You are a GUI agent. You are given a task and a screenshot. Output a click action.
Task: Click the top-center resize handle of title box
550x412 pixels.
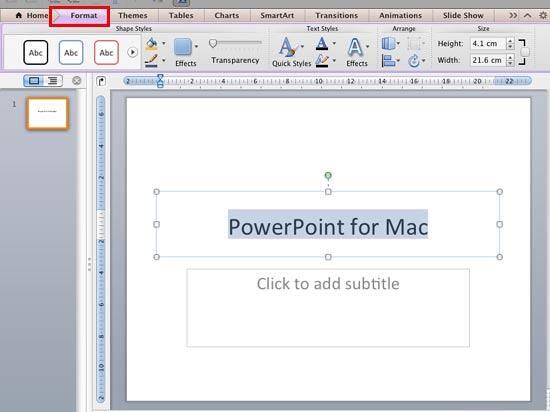[x=328, y=192]
